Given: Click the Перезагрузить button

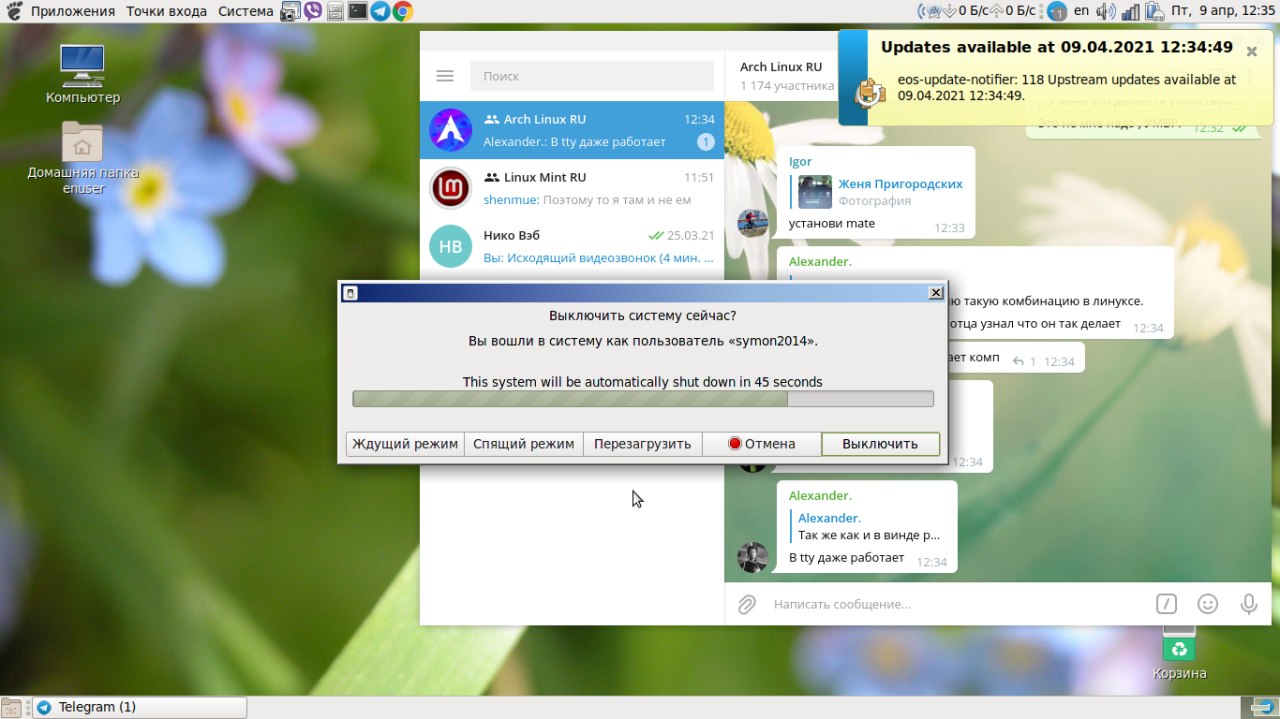Looking at the screenshot, I should [x=642, y=444].
